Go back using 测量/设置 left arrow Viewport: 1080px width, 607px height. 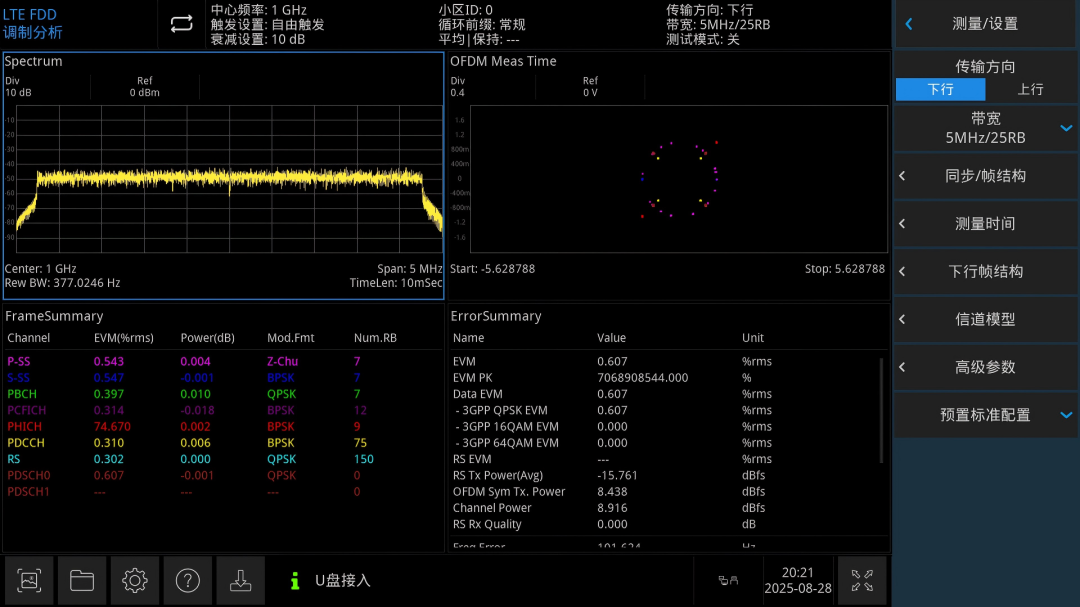point(909,24)
